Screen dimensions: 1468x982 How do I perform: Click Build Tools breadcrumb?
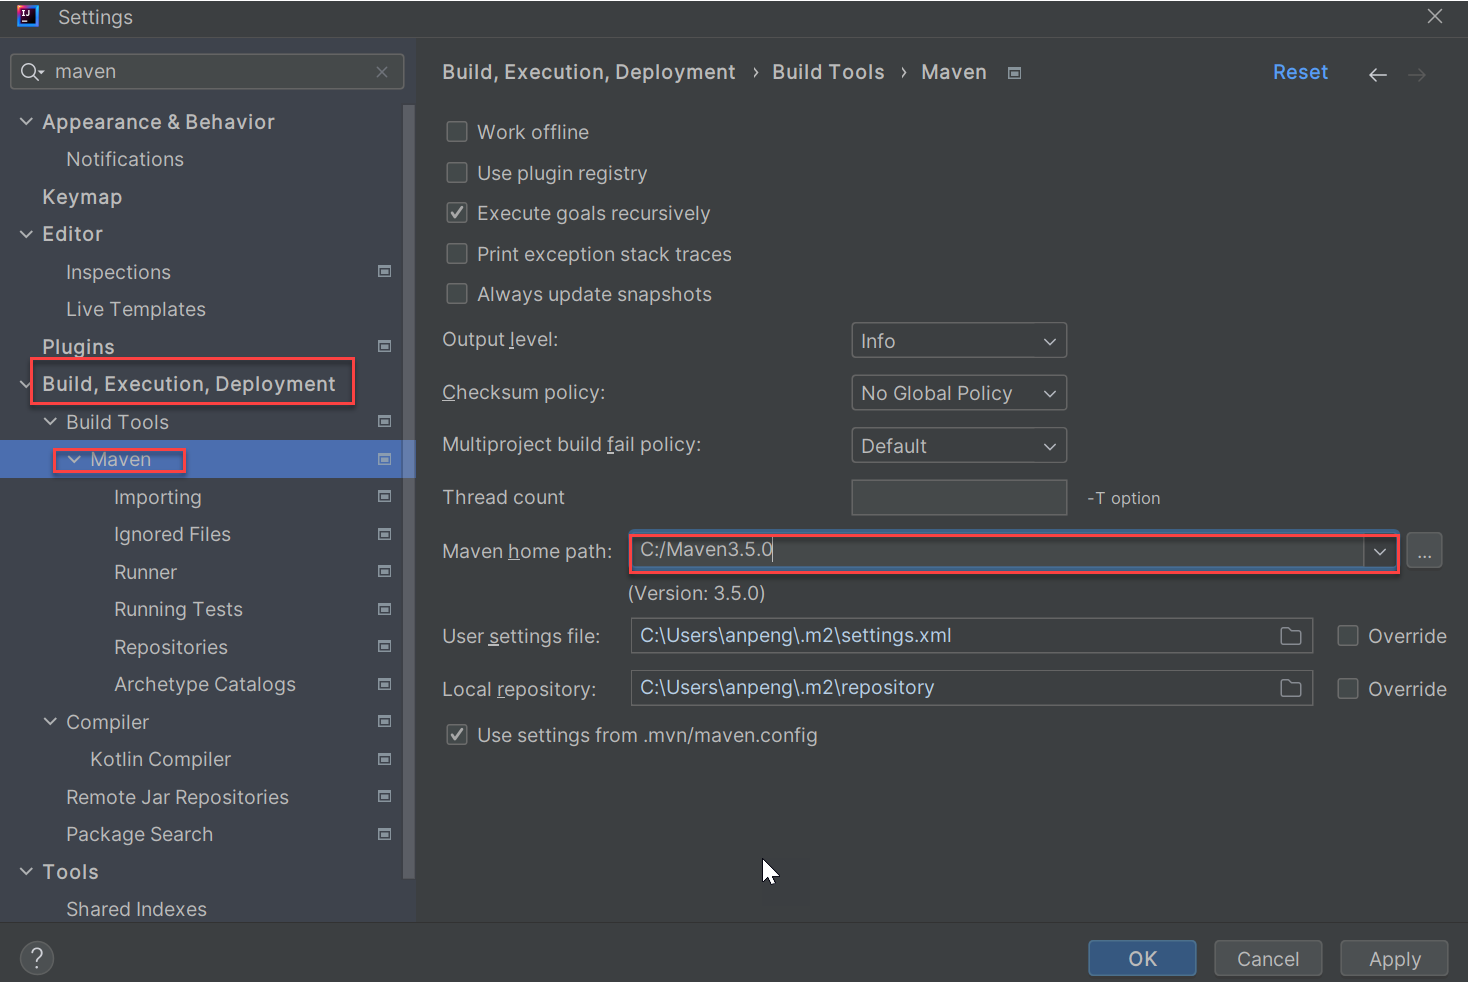point(828,72)
